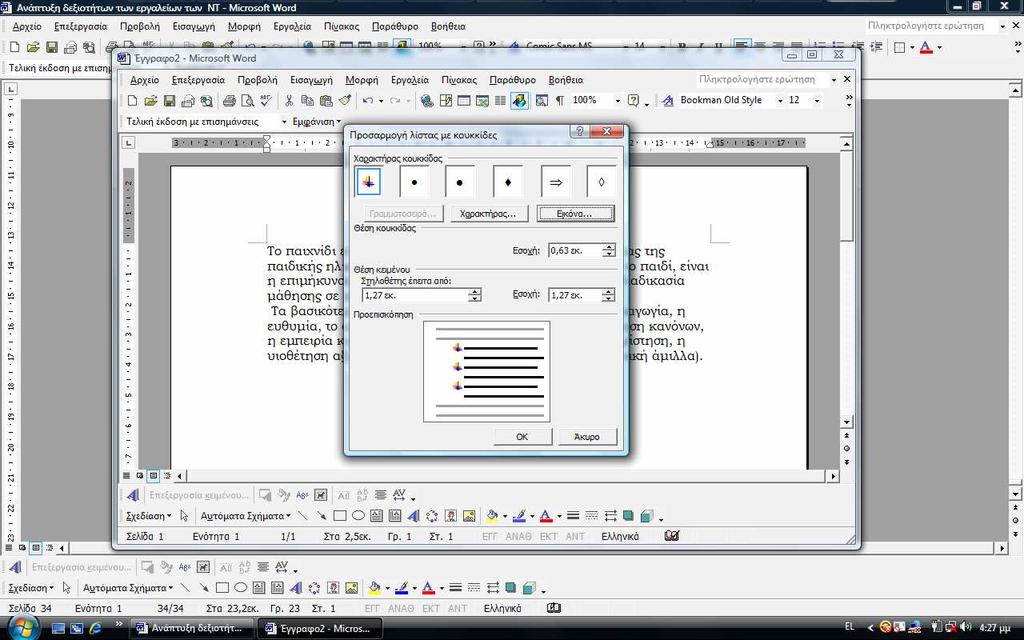Open Πίνακας menu in Έγγραφο2 window
Viewport: 1024px width, 640px height.
(458, 80)
